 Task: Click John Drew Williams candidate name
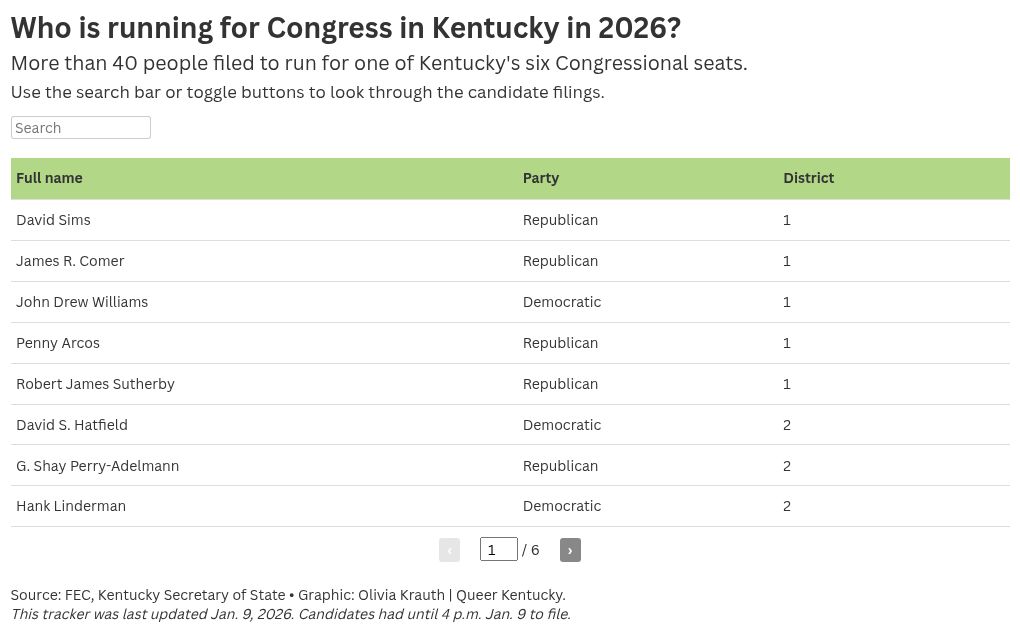pyautogui.click(x=82, y=302)
